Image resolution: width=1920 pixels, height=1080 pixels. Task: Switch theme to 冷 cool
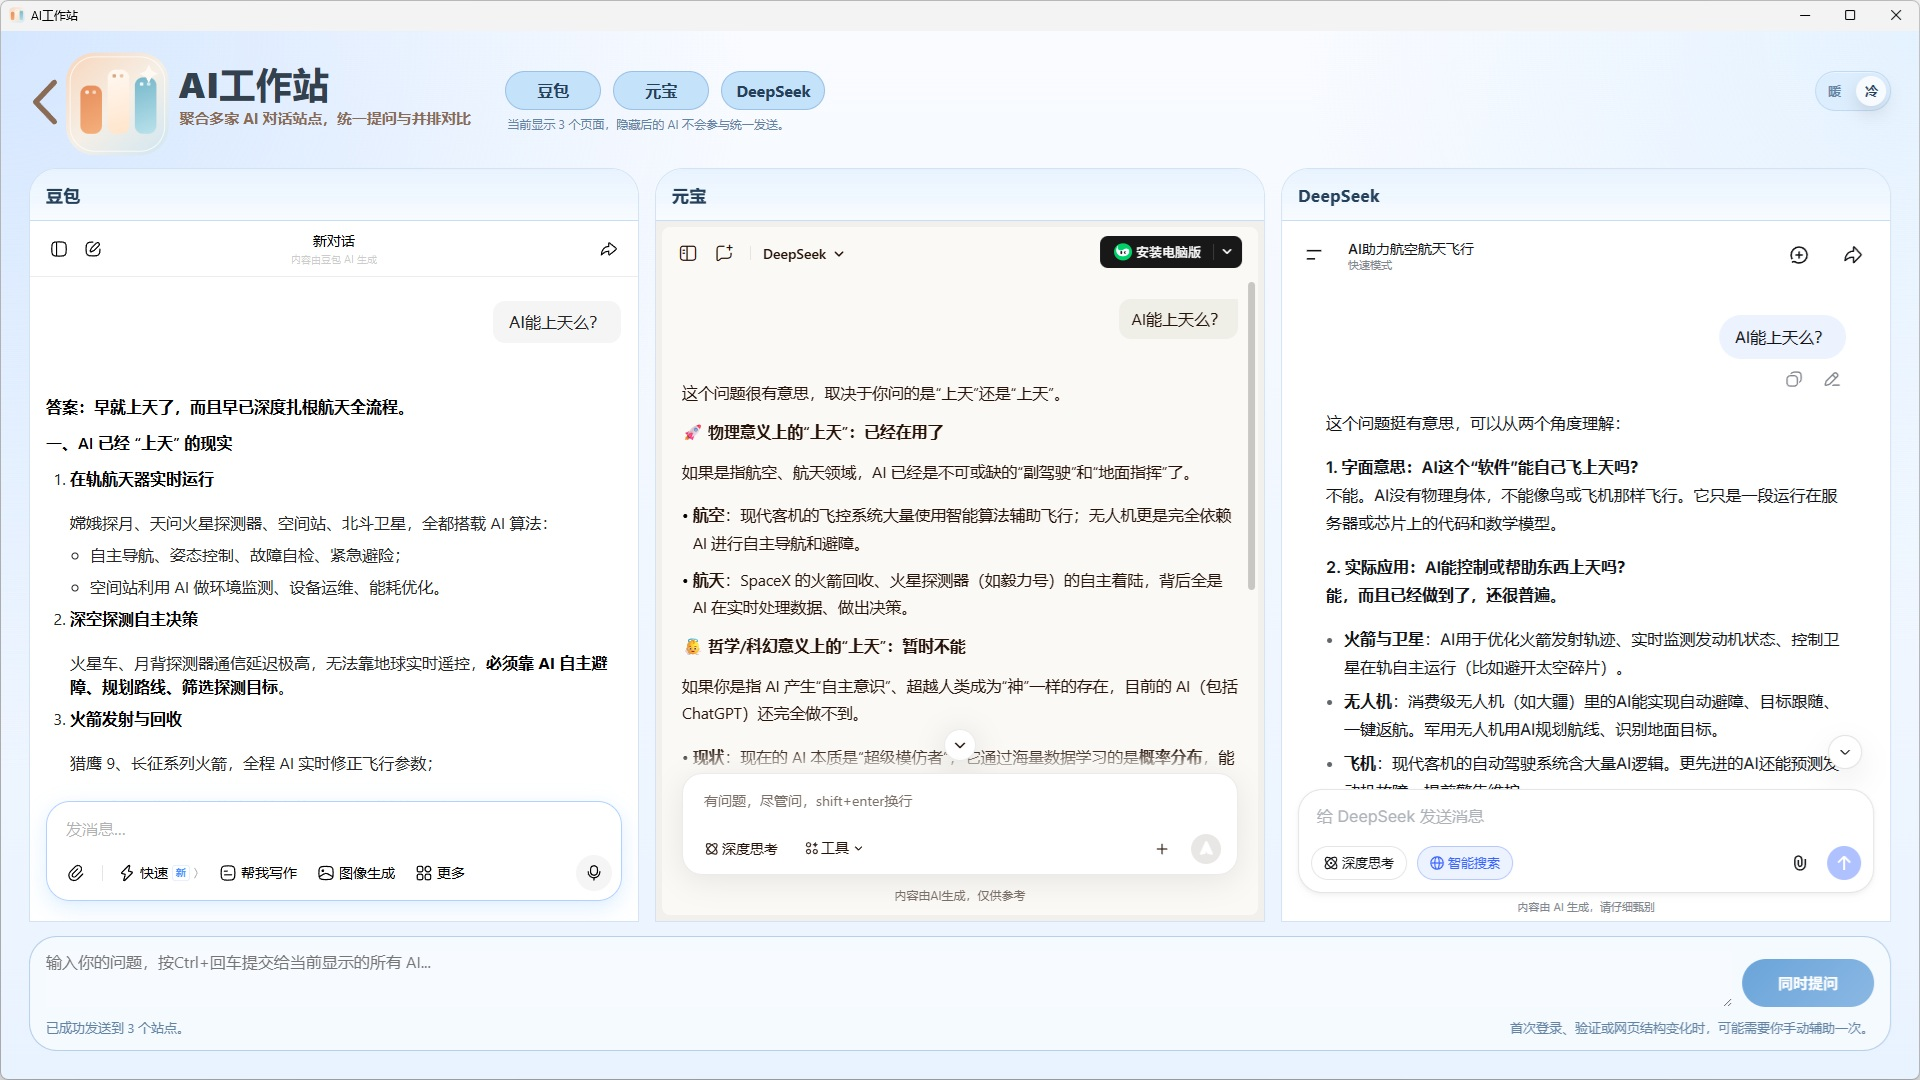tap(1871, 91)
